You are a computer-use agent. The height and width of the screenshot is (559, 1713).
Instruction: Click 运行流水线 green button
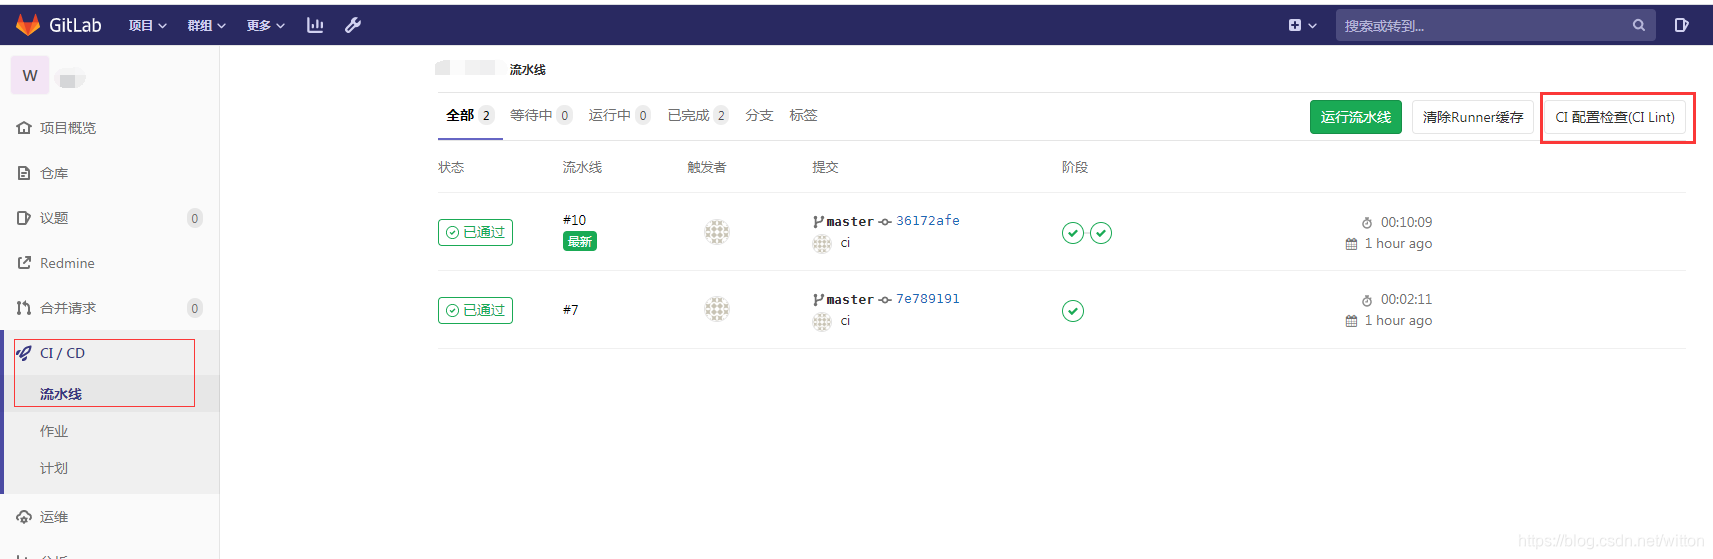1355,117
